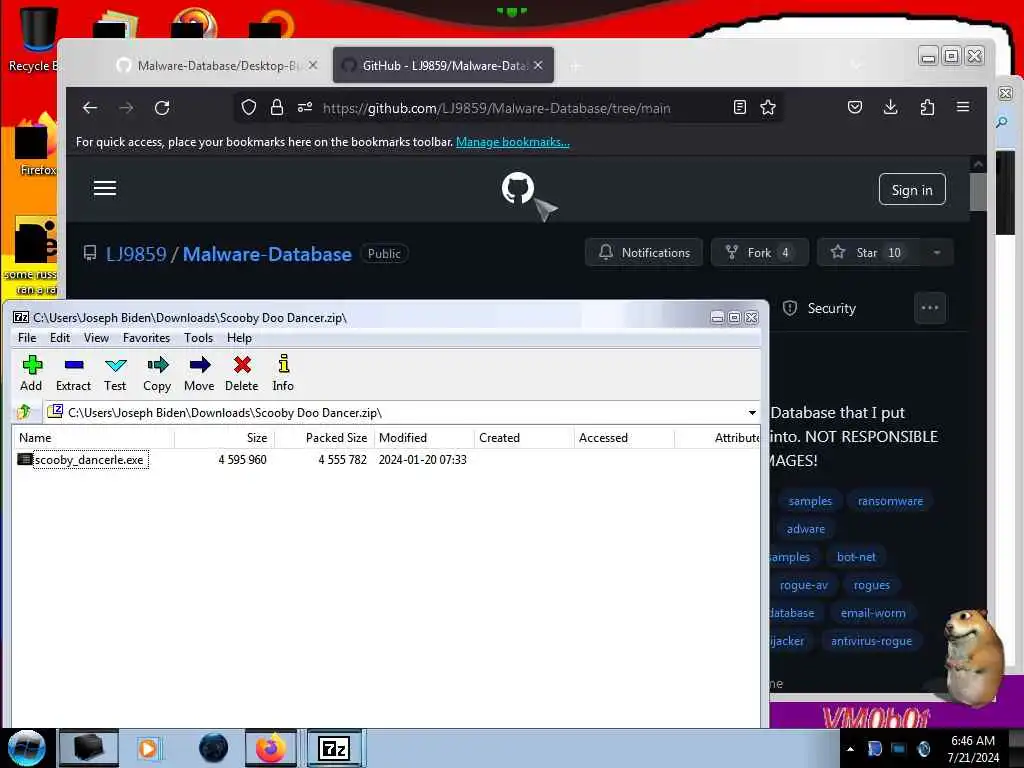1024x768 pixels.
Task: Open the View menu in 7-Zip
Action: pos(96,338)
